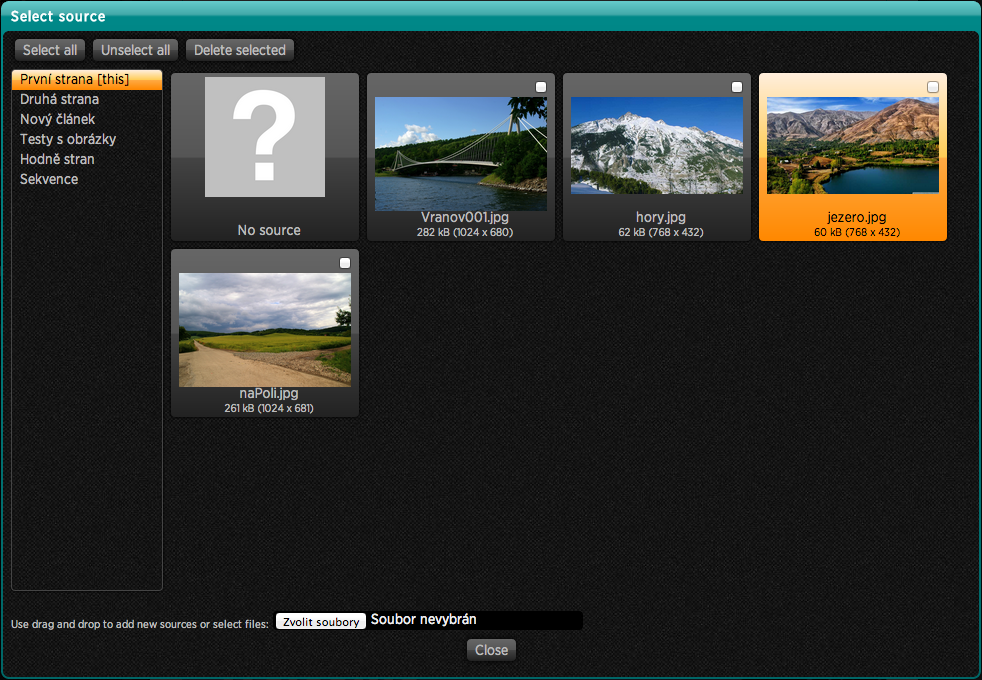Close the Select source dialog

click(x=491, y=650)
